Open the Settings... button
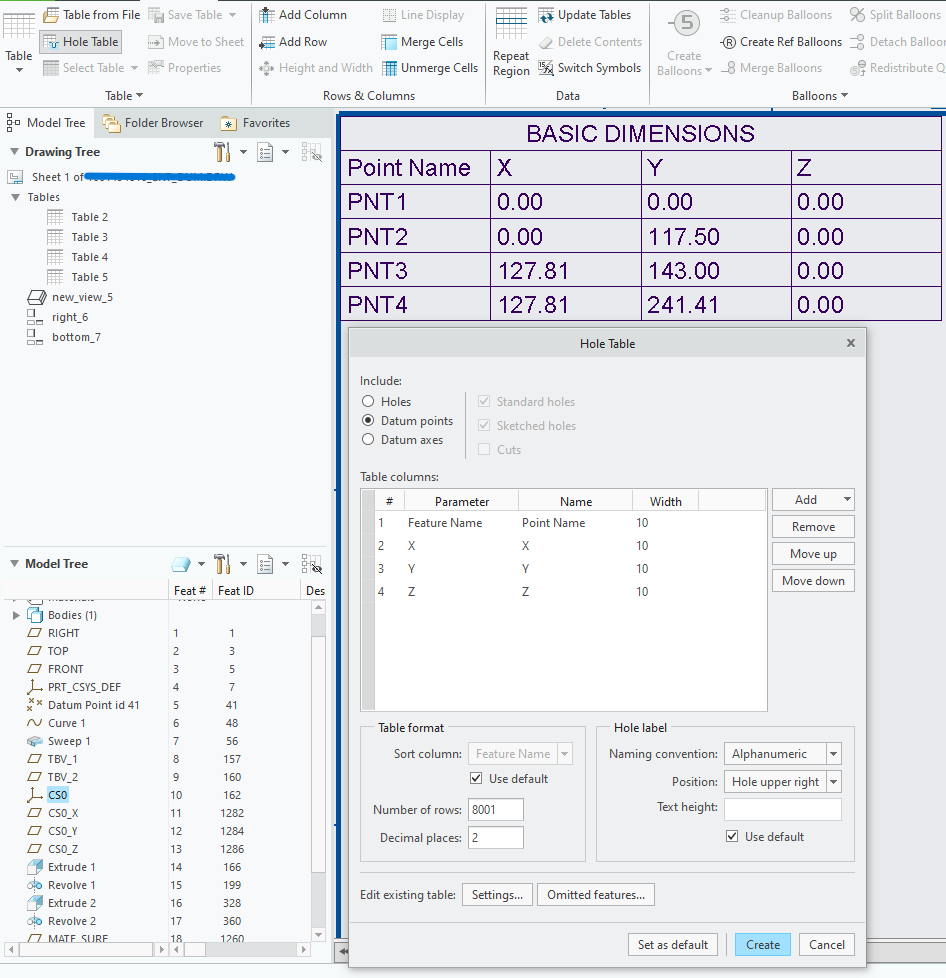The image size is (946, 978). (497, 895)
